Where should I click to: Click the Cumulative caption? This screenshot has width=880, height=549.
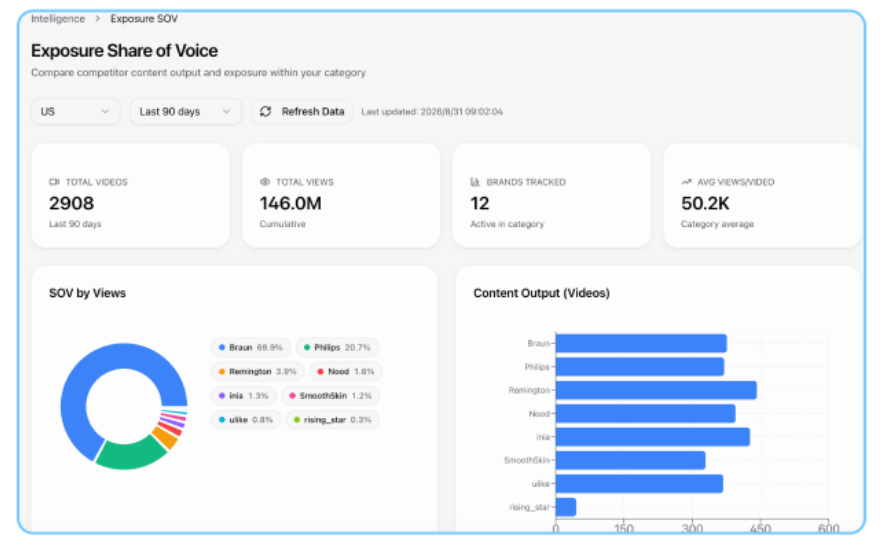283,224
